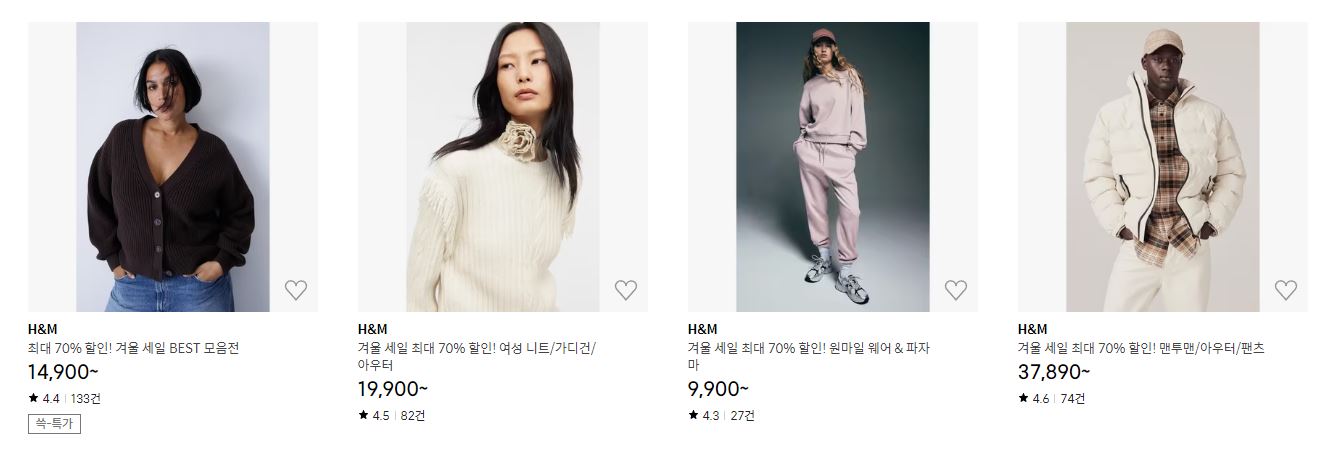
Task: Open the pink sweatsuit product photo
Action: [833, 167]
